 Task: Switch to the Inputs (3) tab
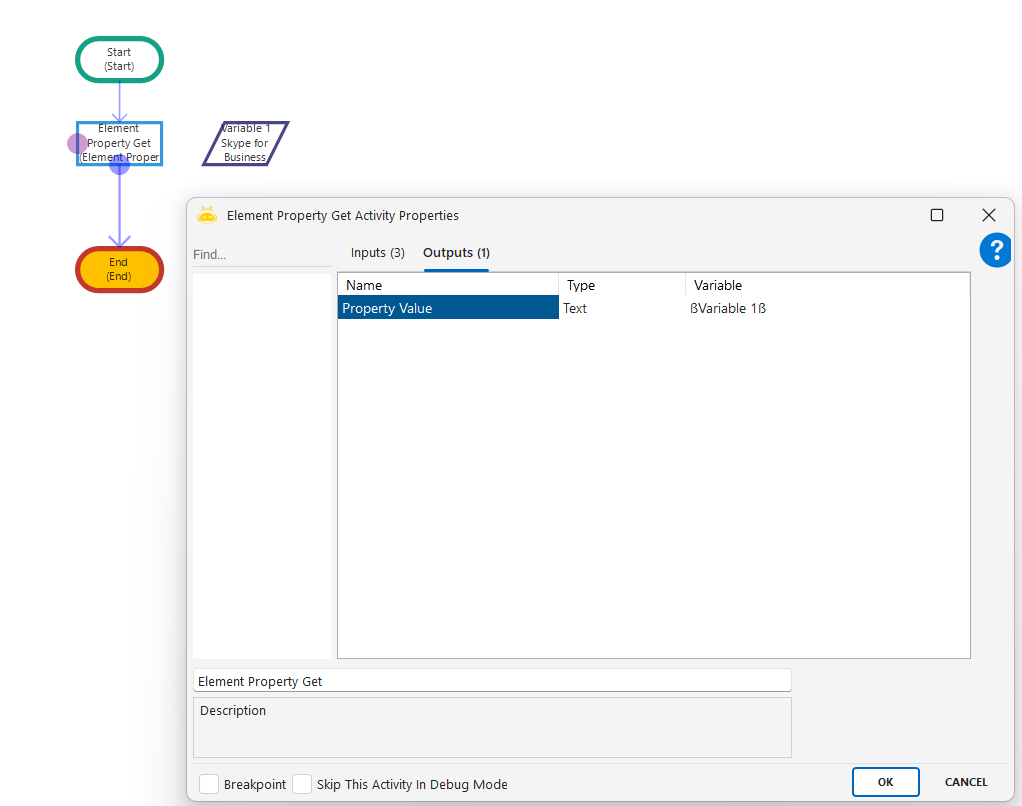[x=377, y=253]
